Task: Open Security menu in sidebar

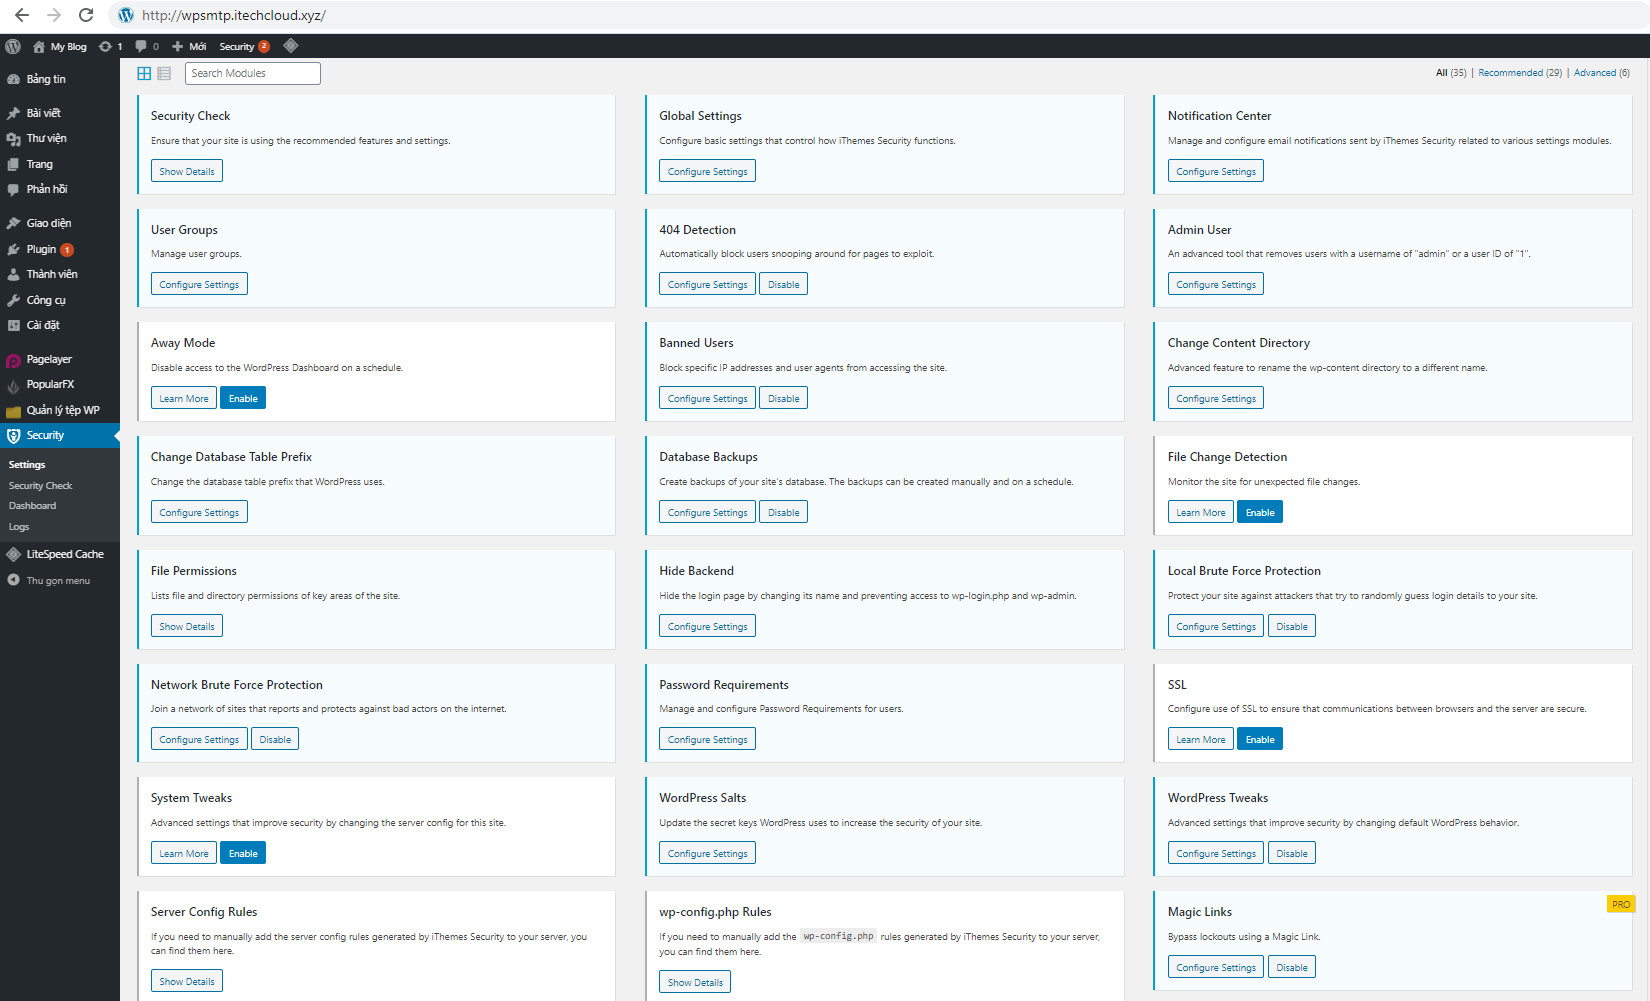Action: coord(60,435)
